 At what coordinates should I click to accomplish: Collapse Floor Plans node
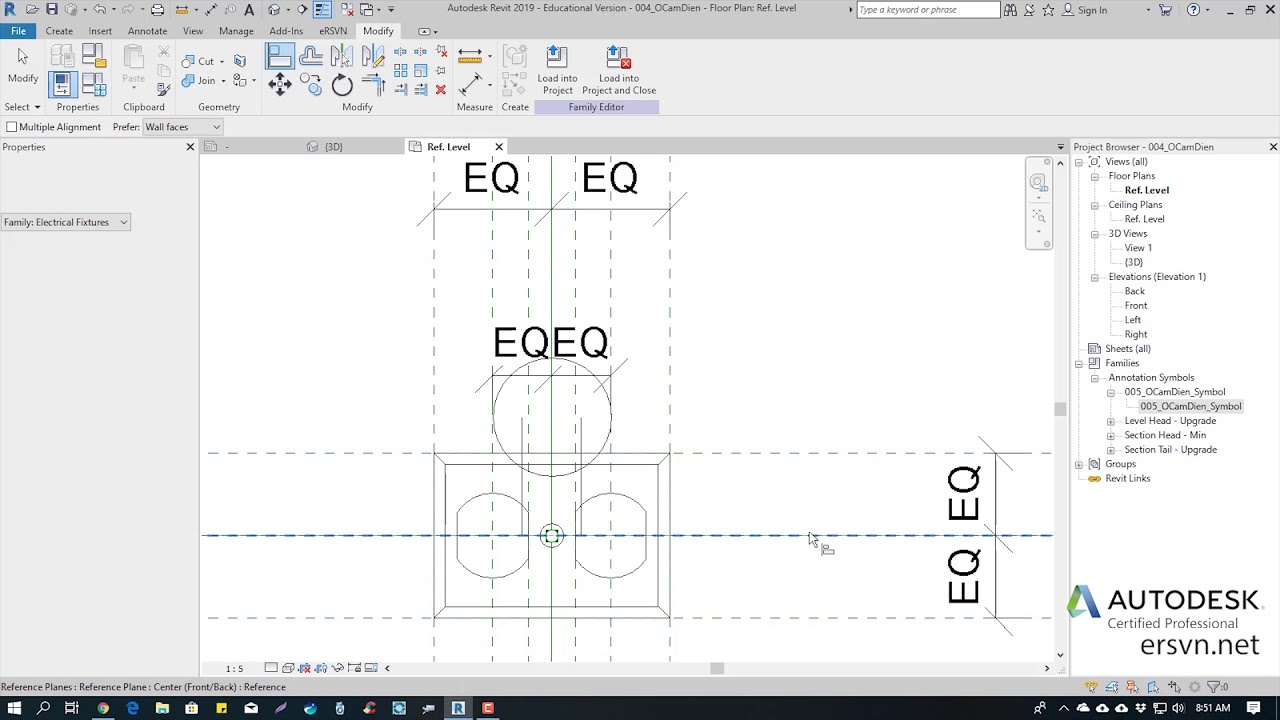coord(1095,176)
